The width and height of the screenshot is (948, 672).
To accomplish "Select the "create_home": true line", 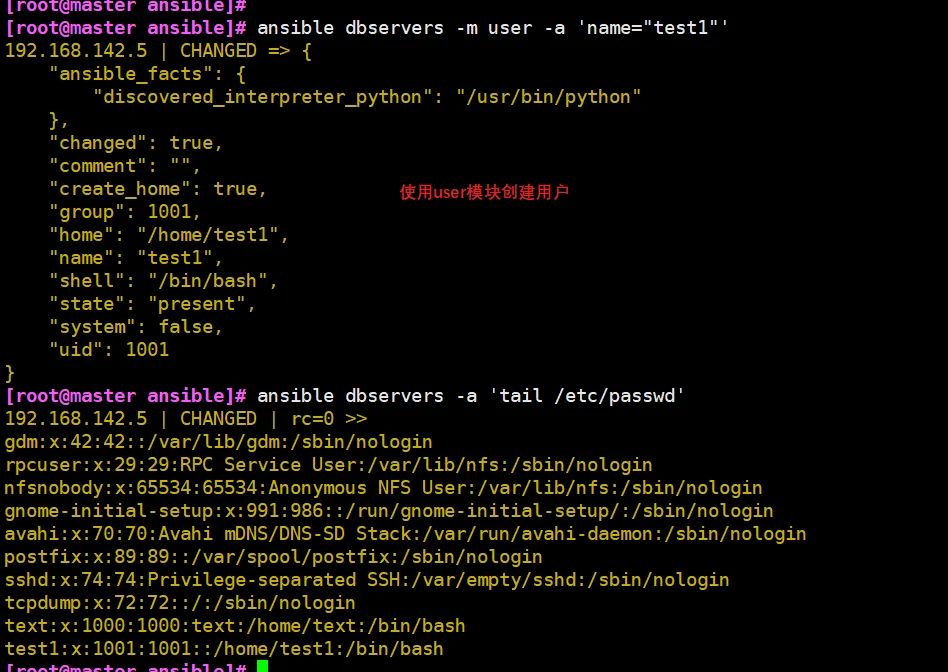I will pyautogui.click(x=158, y=189).
